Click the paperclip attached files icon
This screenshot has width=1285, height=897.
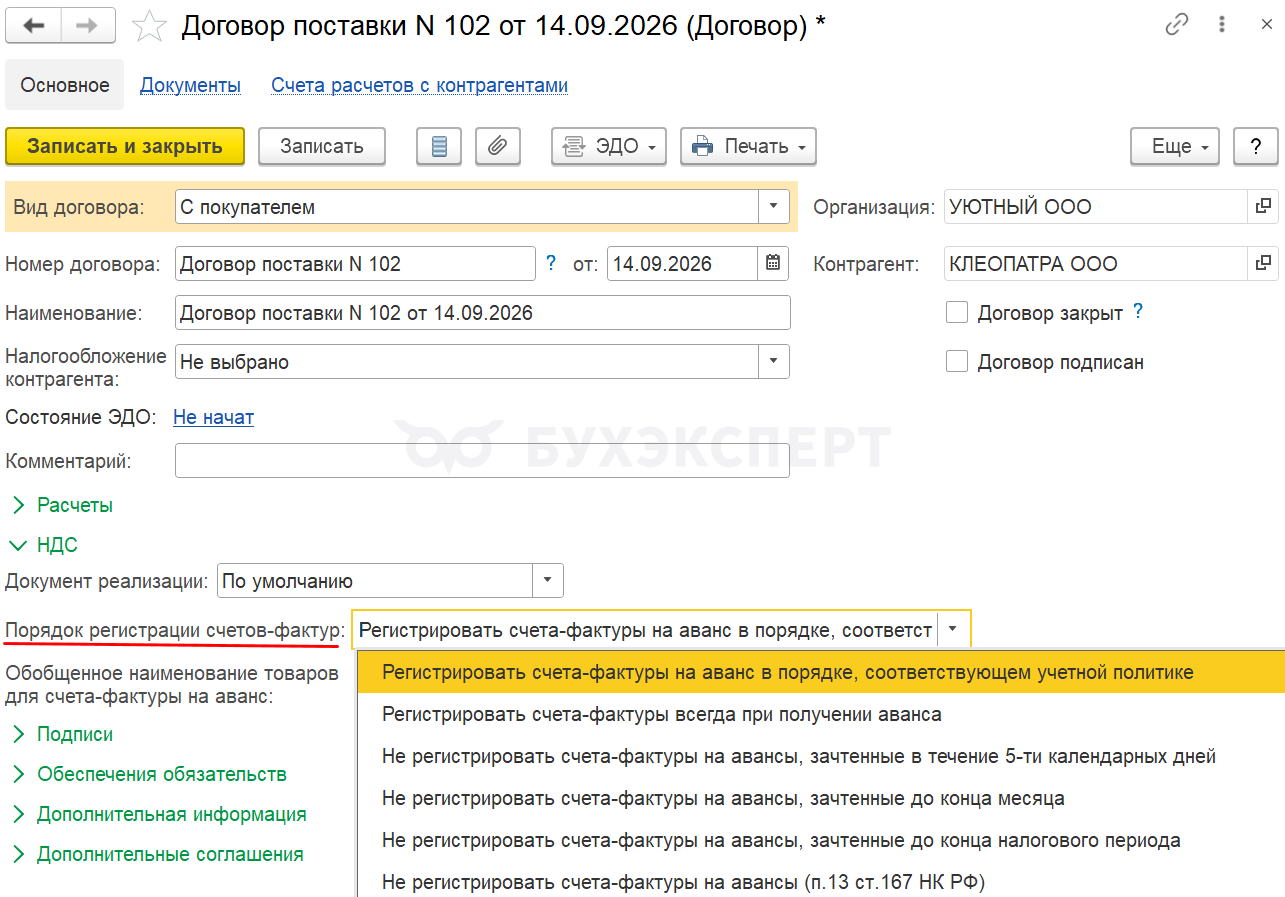coord(497,146)
